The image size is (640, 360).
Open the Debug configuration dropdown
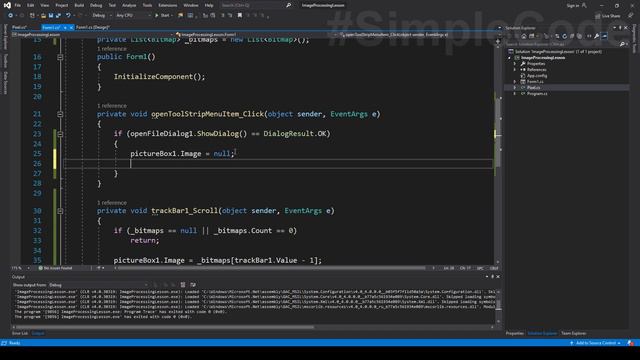[x=101, y=16]
